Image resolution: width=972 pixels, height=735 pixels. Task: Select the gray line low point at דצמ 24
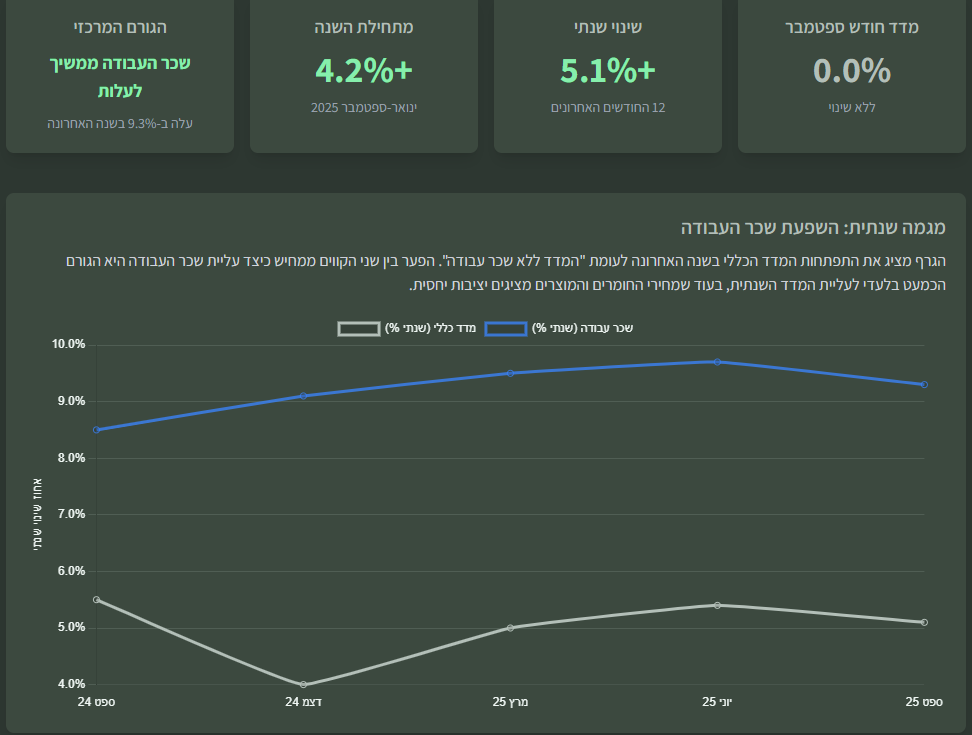(x=303, y=685)
